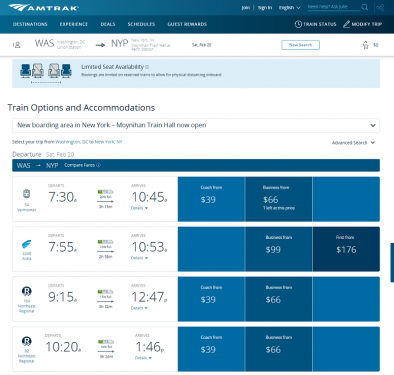Click the Sign In link
The height and width of the screenshot is (375, 394).
click(x=265, y=8)
